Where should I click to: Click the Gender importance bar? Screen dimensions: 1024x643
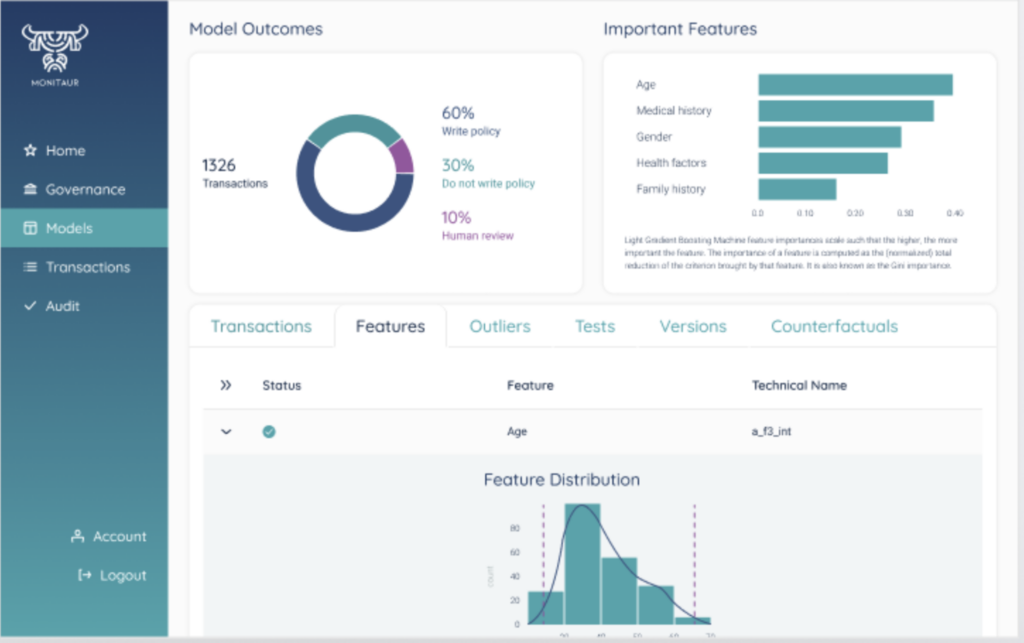(829, 137)
